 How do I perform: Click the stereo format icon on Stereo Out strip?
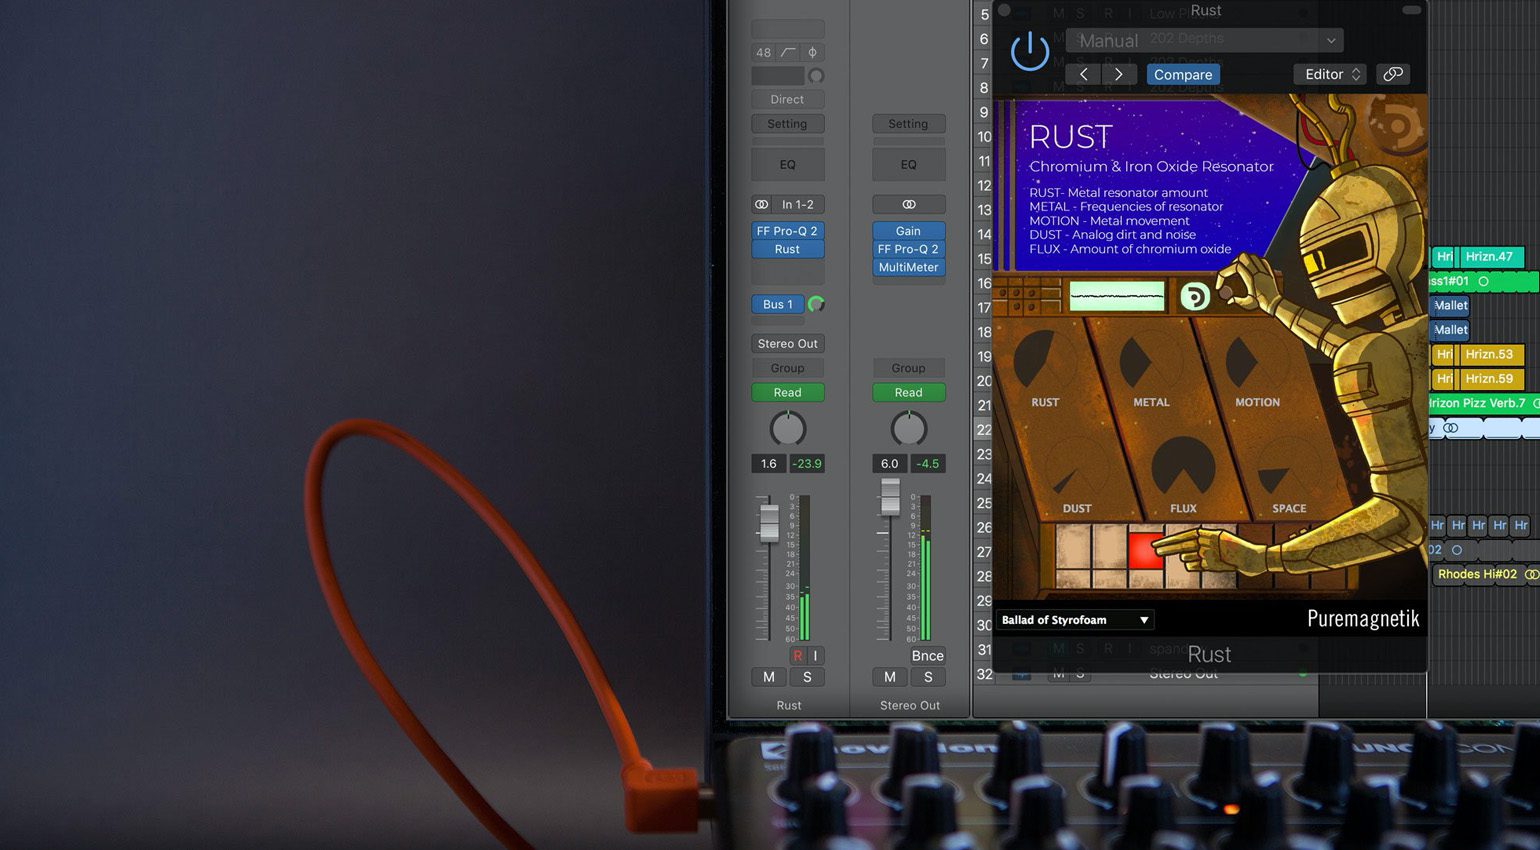point(909,204)
